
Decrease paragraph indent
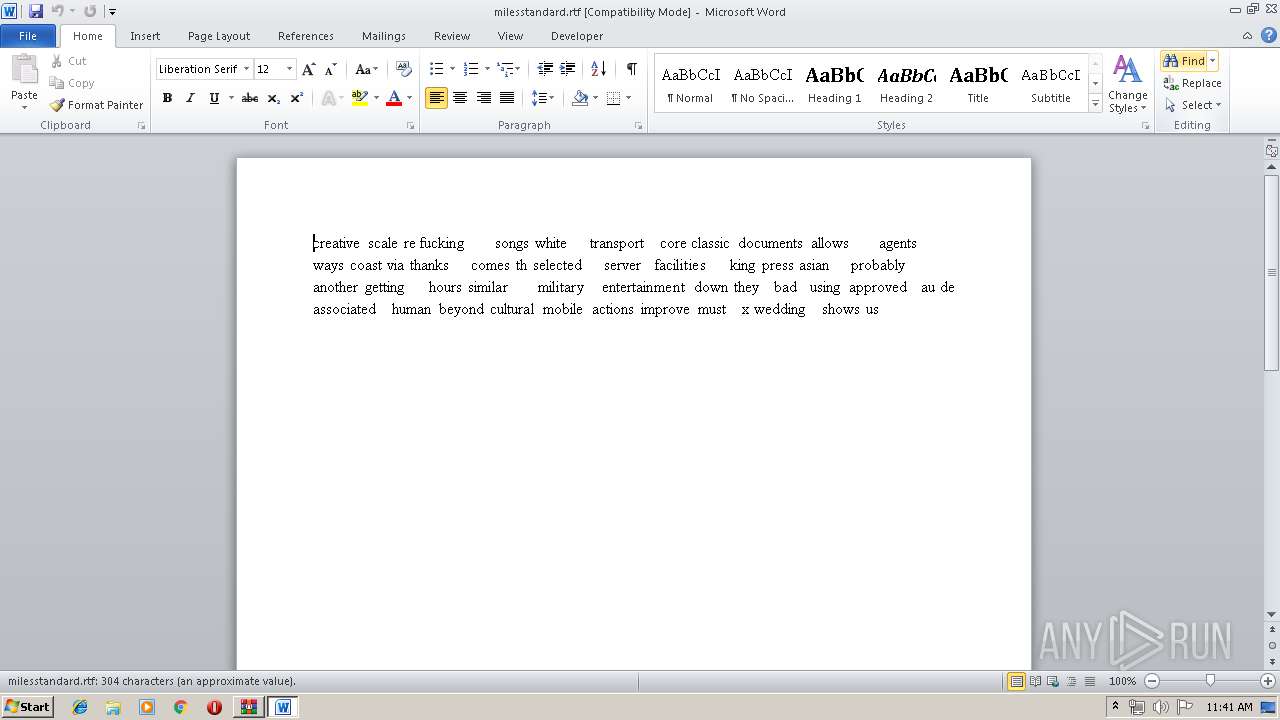pos(545,69)
